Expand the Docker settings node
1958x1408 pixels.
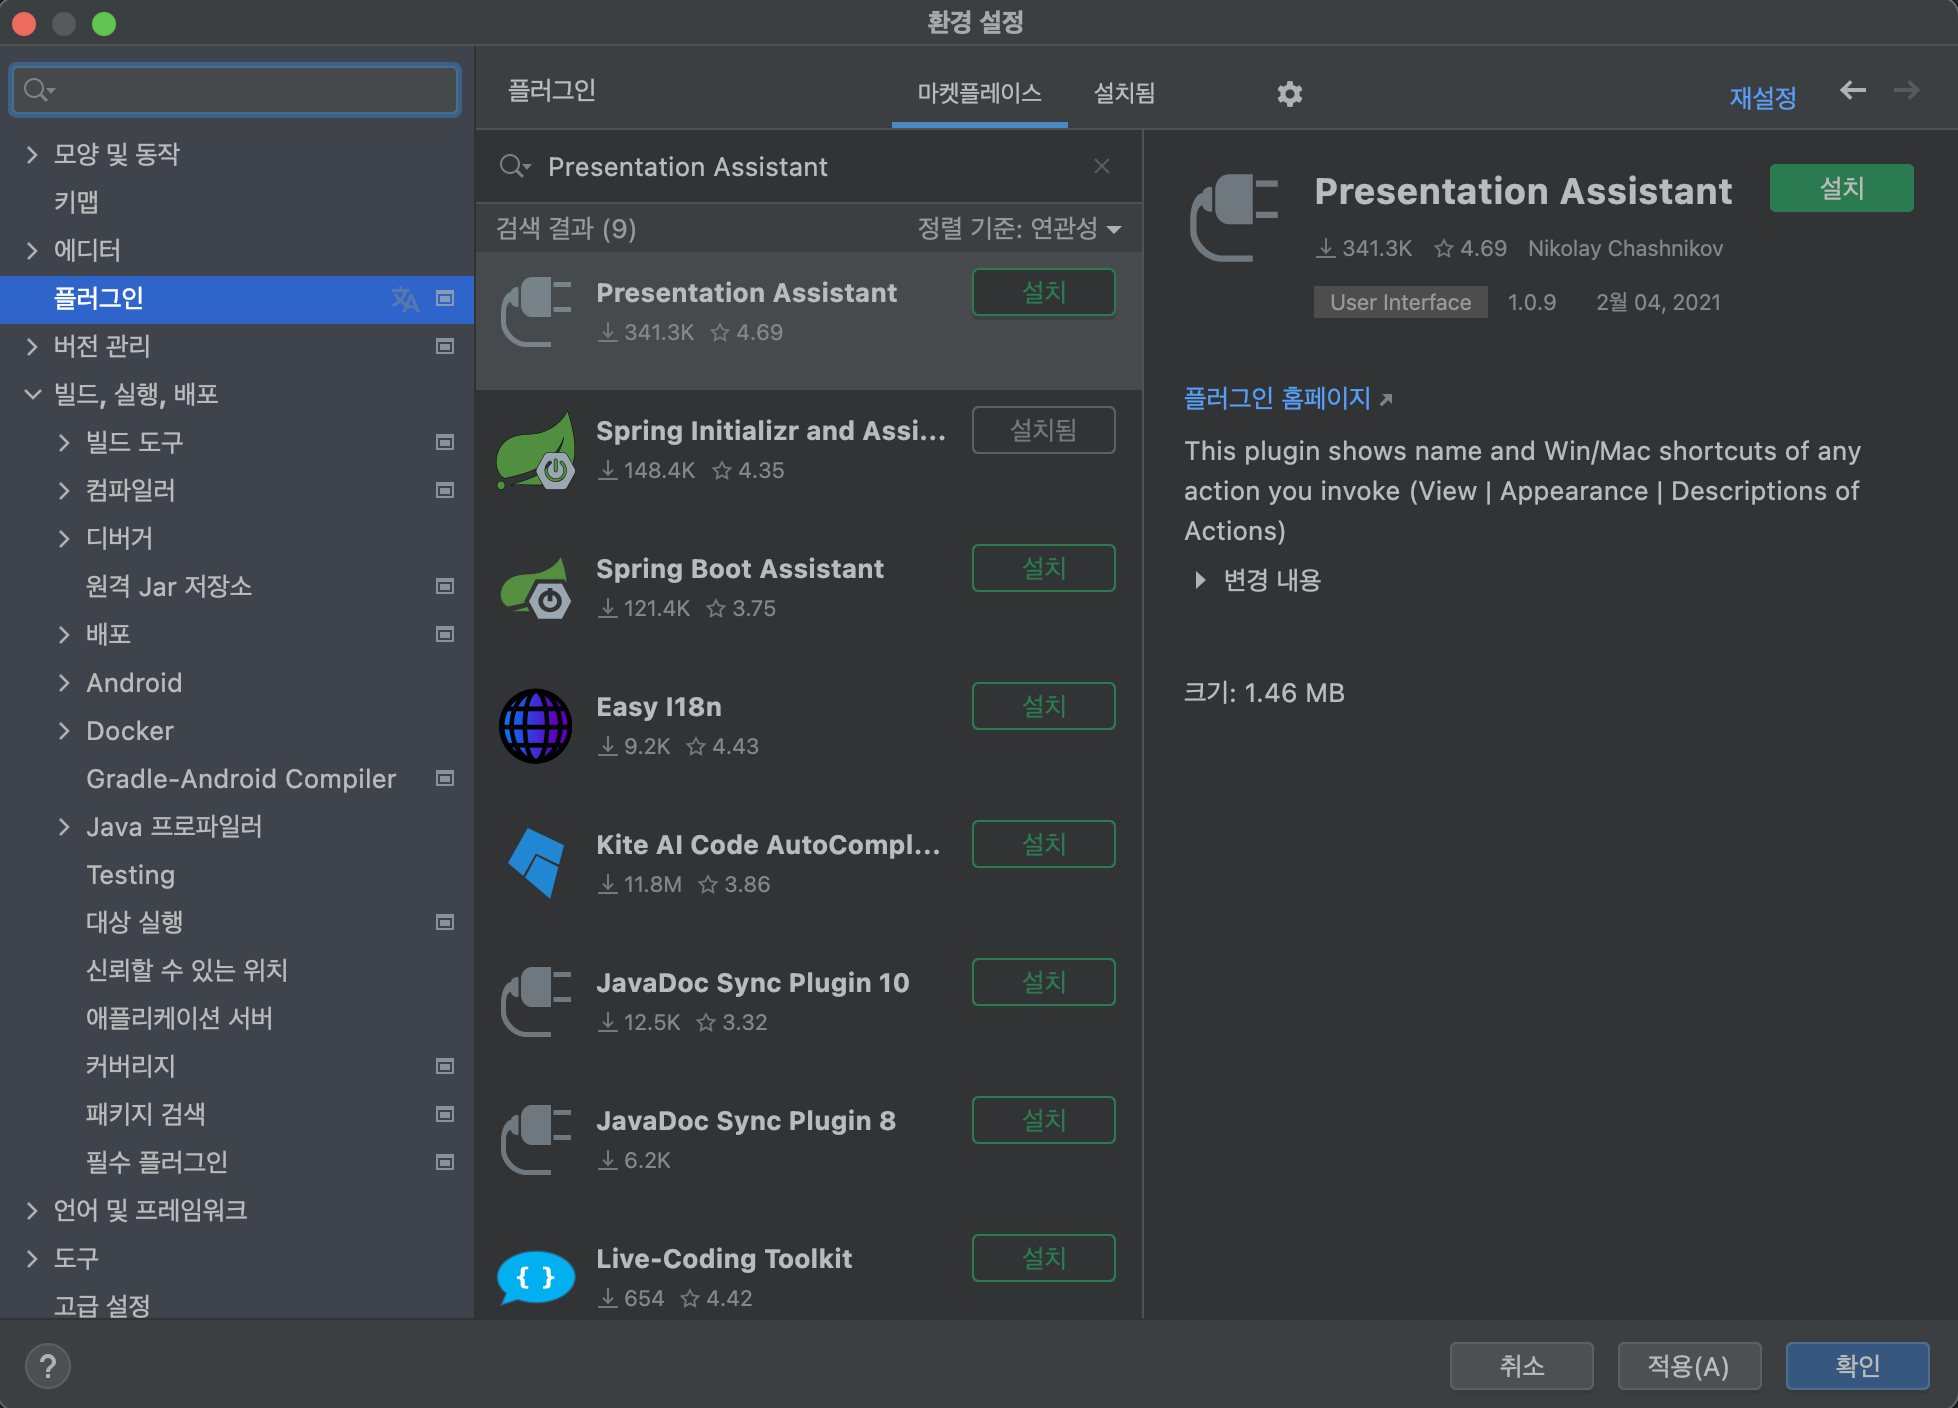tap(64, 731)
